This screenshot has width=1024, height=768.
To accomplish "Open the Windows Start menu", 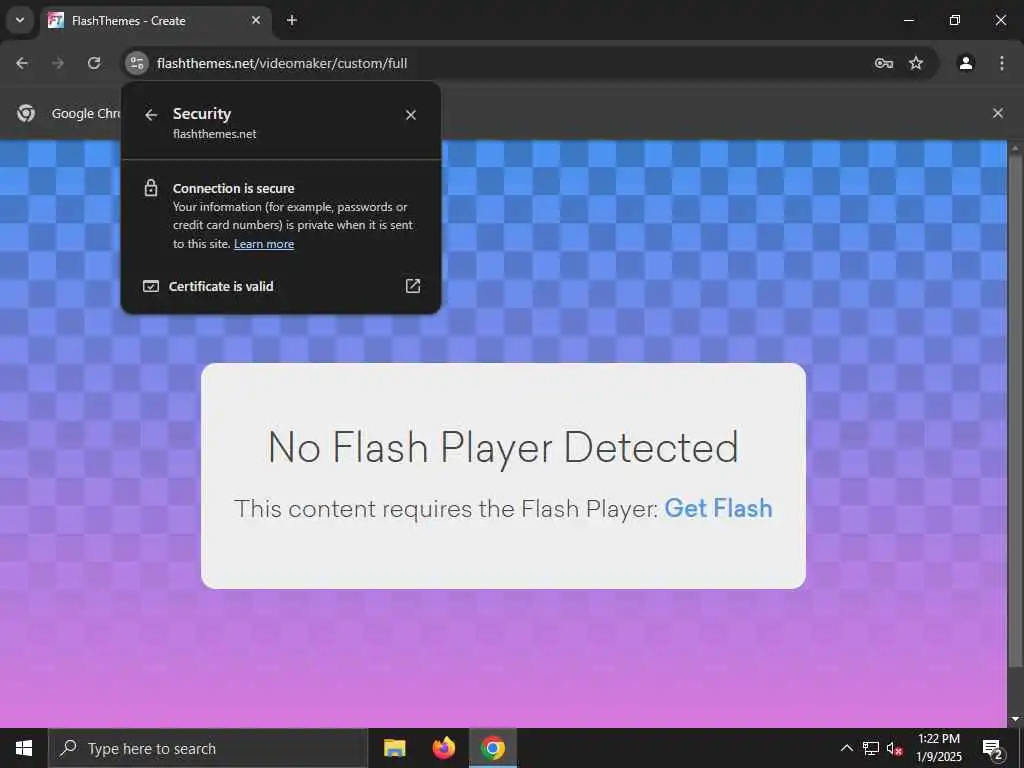I will pyautogui.click(x=24, y=748).
